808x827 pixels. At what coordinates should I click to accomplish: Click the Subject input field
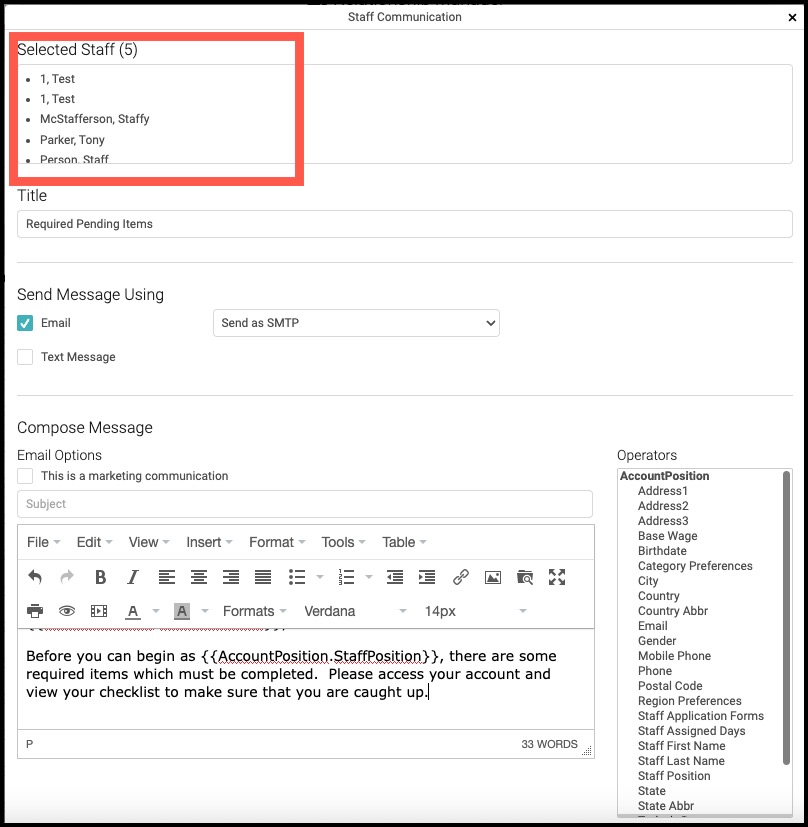coord(305,504)
